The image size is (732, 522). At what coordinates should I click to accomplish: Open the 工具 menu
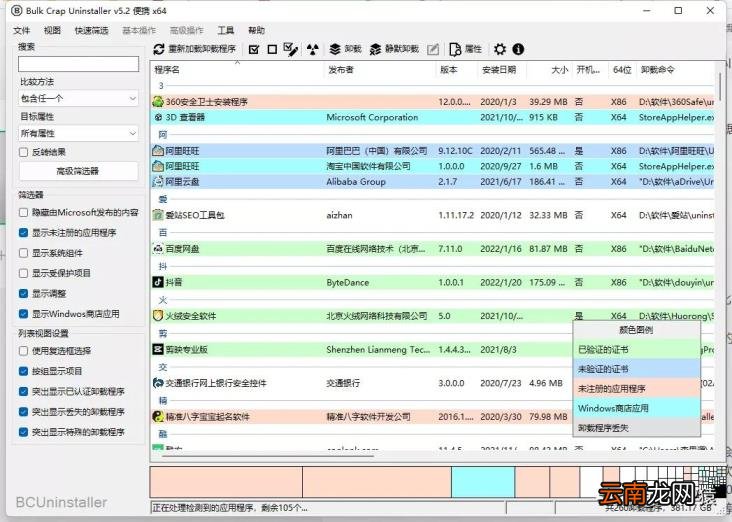coord(225,30)
